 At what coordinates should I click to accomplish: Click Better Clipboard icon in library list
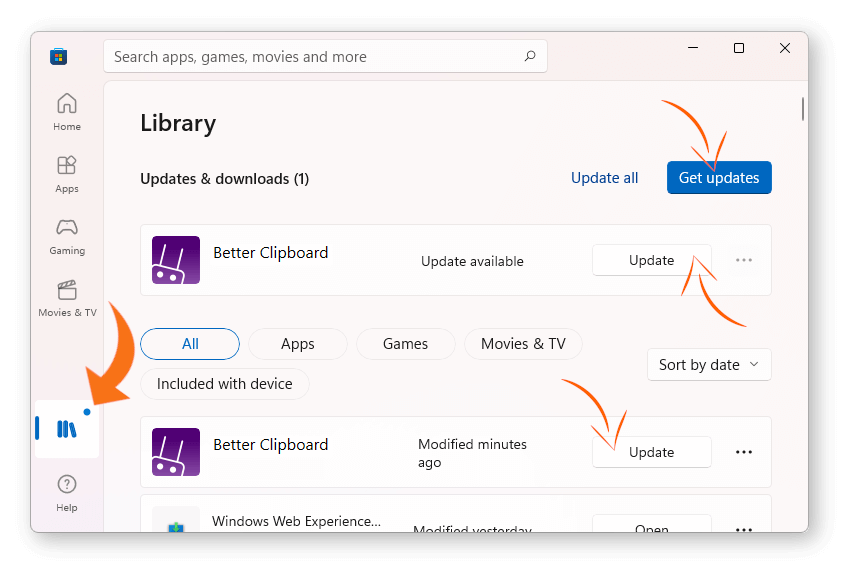tap(176, 452)
